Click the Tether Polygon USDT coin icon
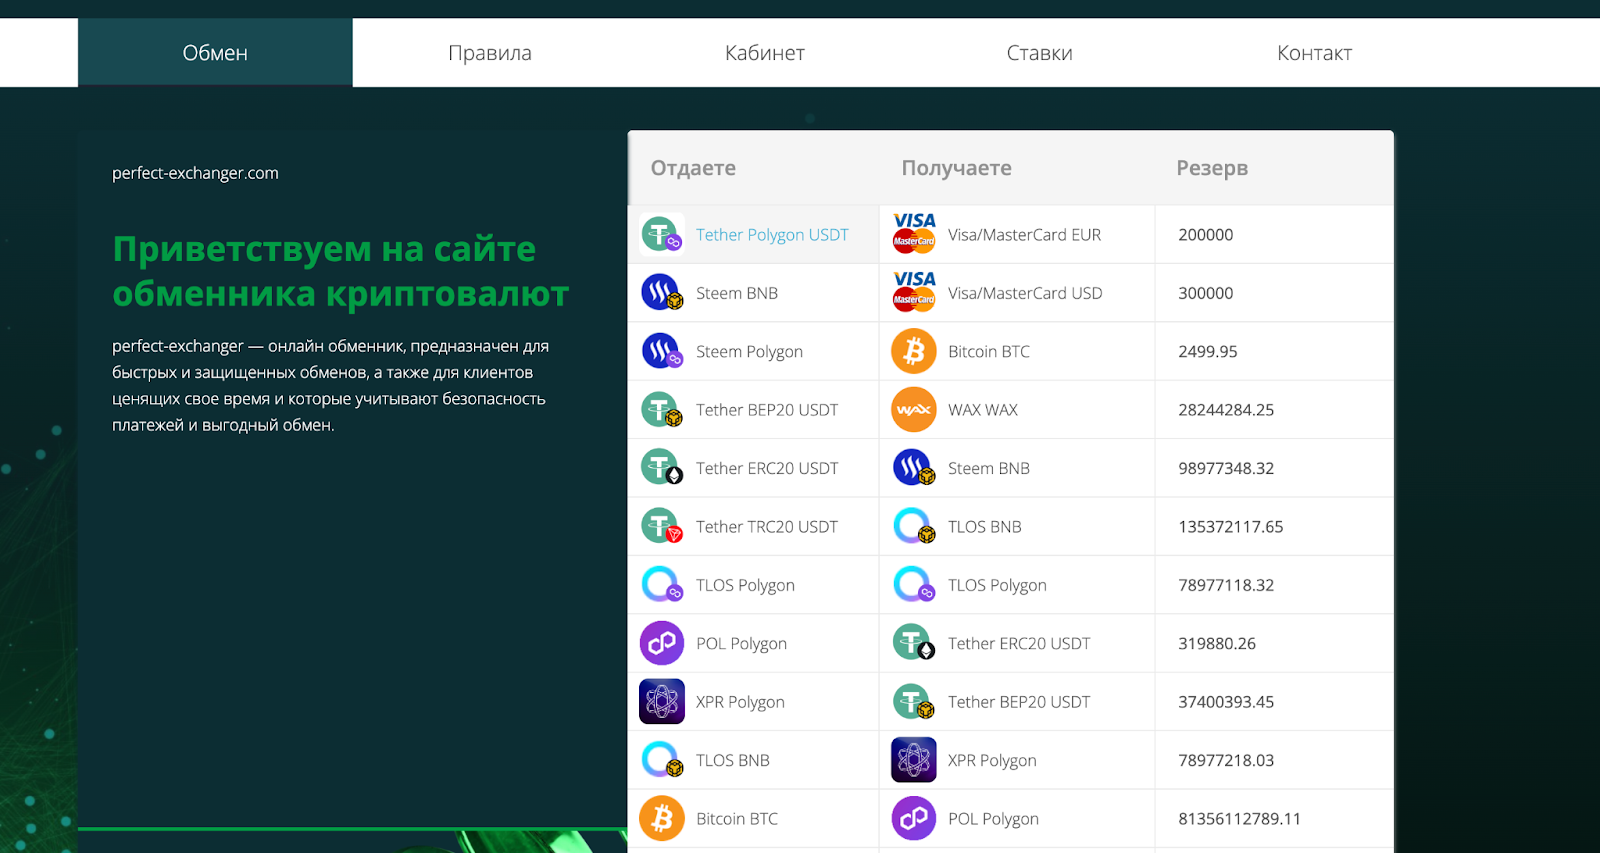The height and width of the screenshot is (853, 1600). [x=661, y=235]
